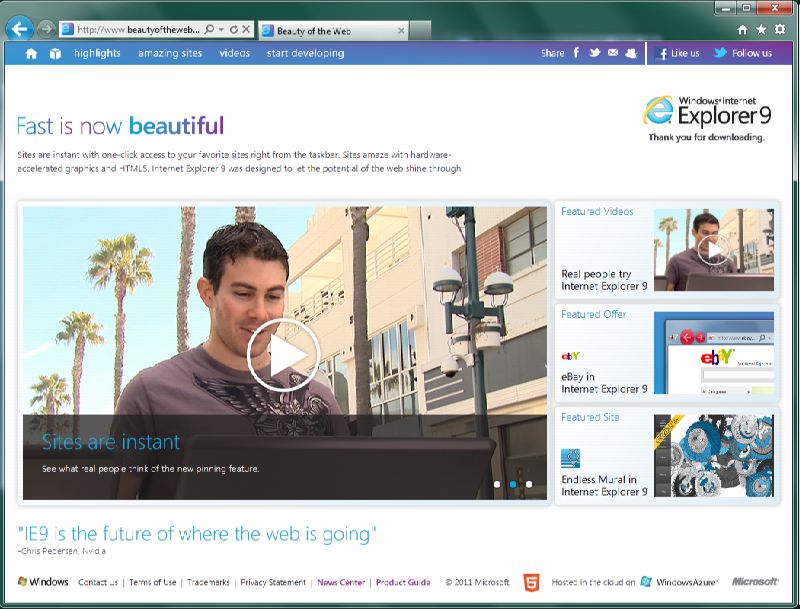Open Real people try Internet Explorer 9
The width and height of the screenshot is (800, 609).
tap(604, 280)
